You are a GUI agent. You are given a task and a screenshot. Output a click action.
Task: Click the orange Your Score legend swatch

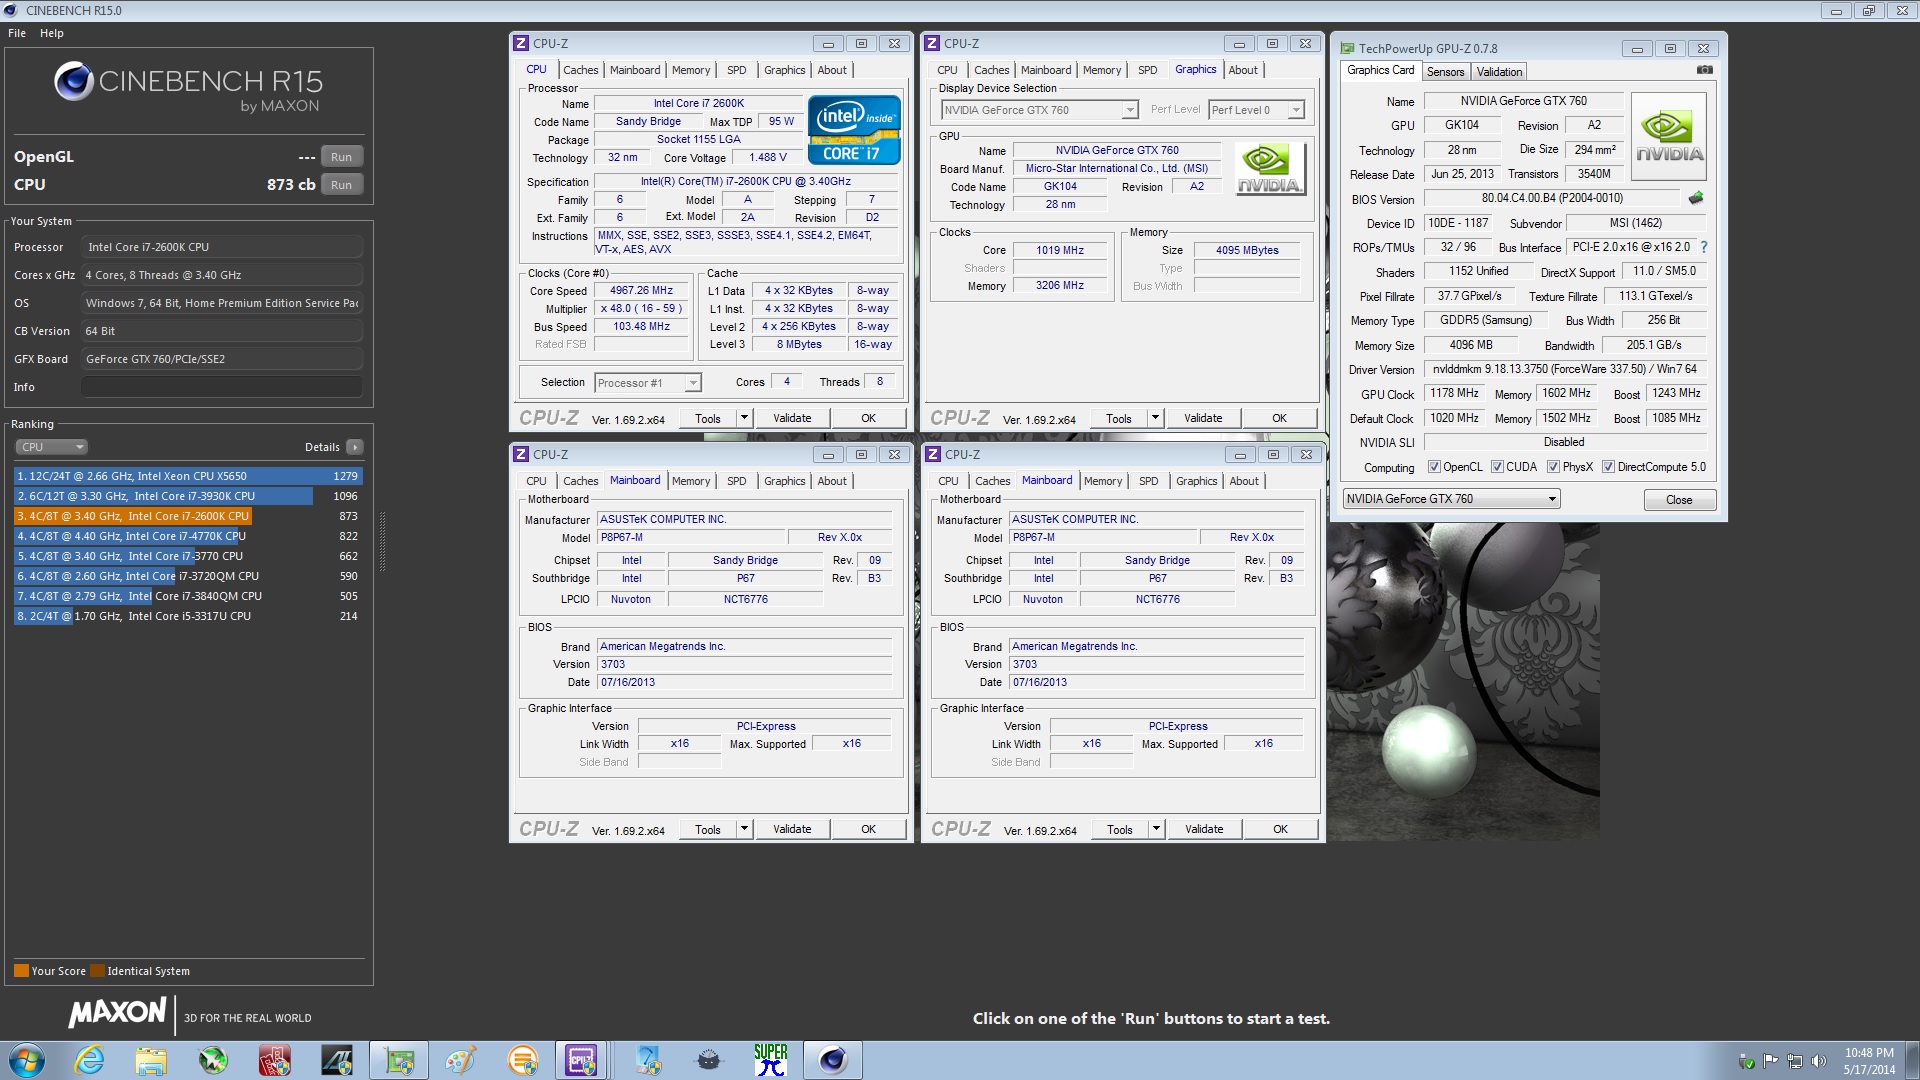click(21, 971)
